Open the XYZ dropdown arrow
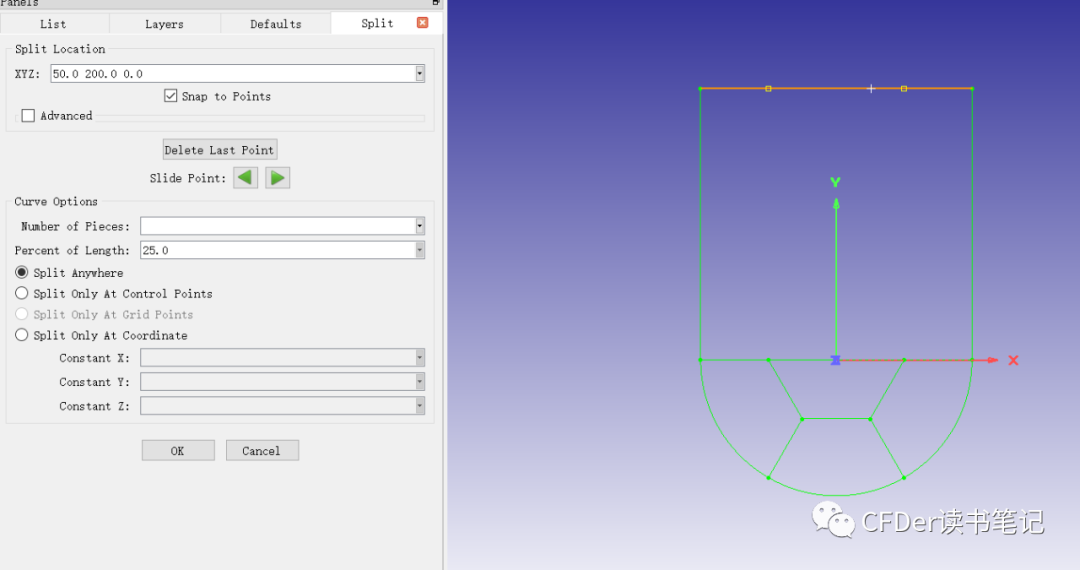This screenshot has height=570, width=1080. (x=419, y=74)
